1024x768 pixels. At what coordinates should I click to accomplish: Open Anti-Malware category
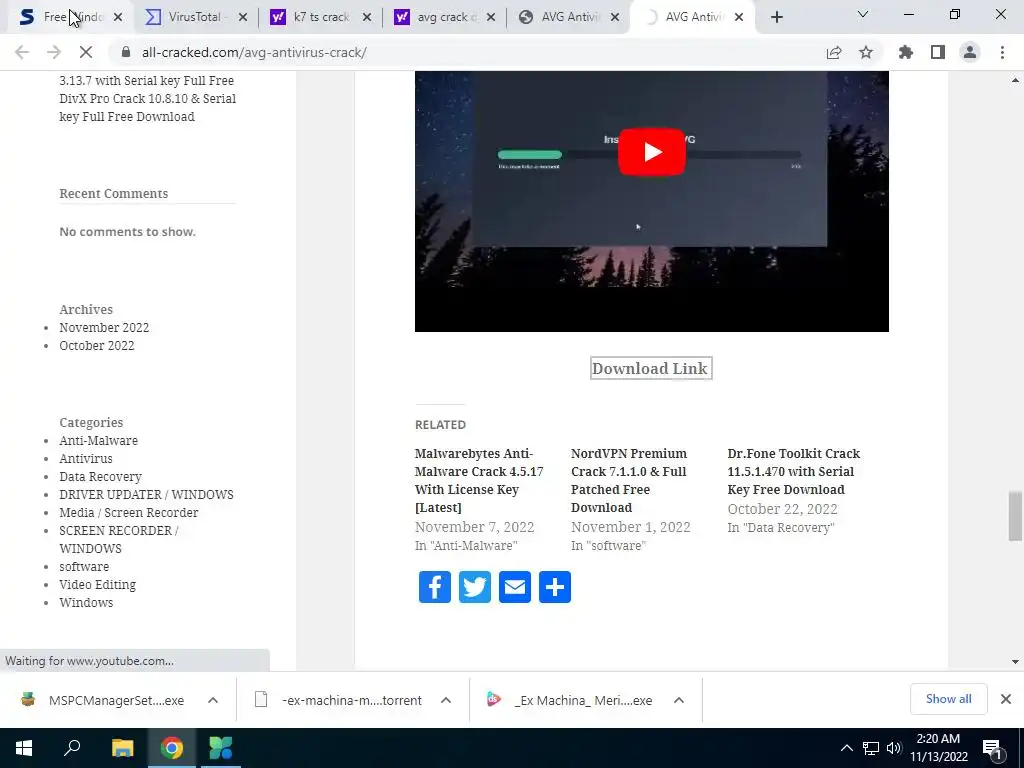click(x=99, y=440)
